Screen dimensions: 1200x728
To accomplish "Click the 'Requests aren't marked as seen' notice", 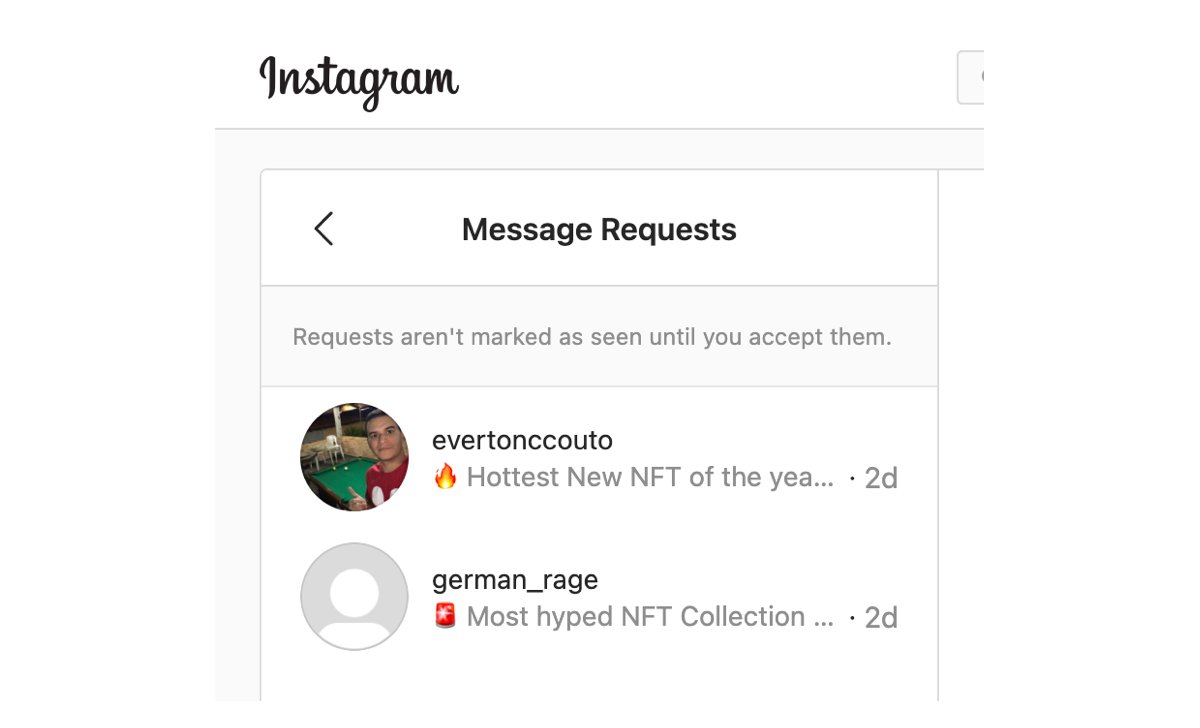I will pos(591,337).
